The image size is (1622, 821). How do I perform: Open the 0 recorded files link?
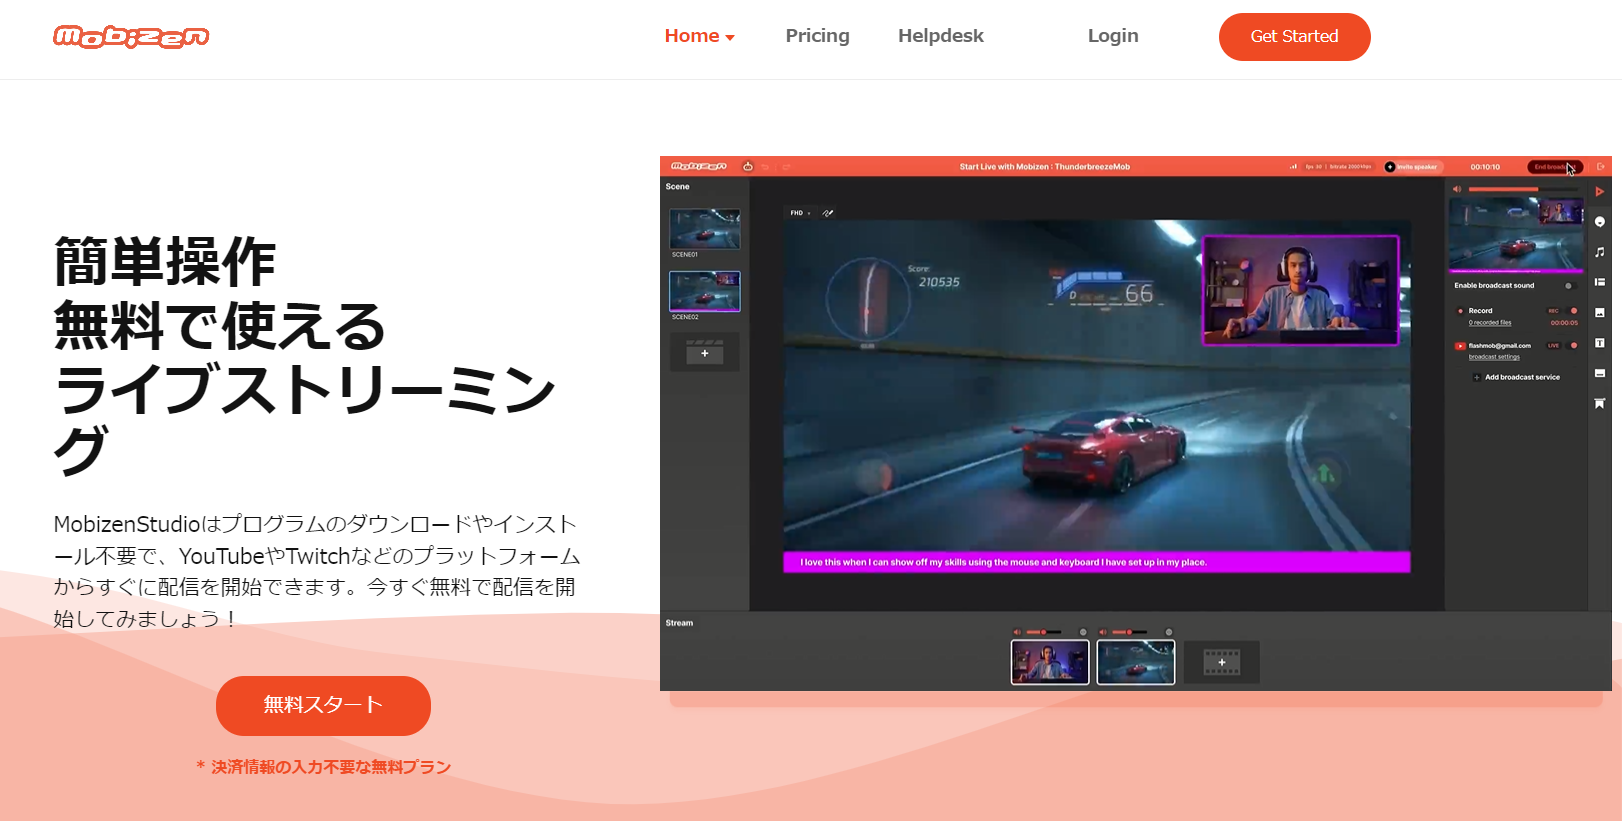click(1490, 323)
